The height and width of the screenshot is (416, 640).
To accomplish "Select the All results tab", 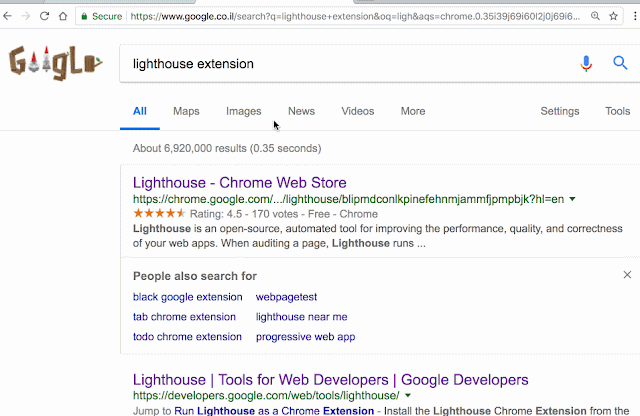I will click(x=140, y=111).
